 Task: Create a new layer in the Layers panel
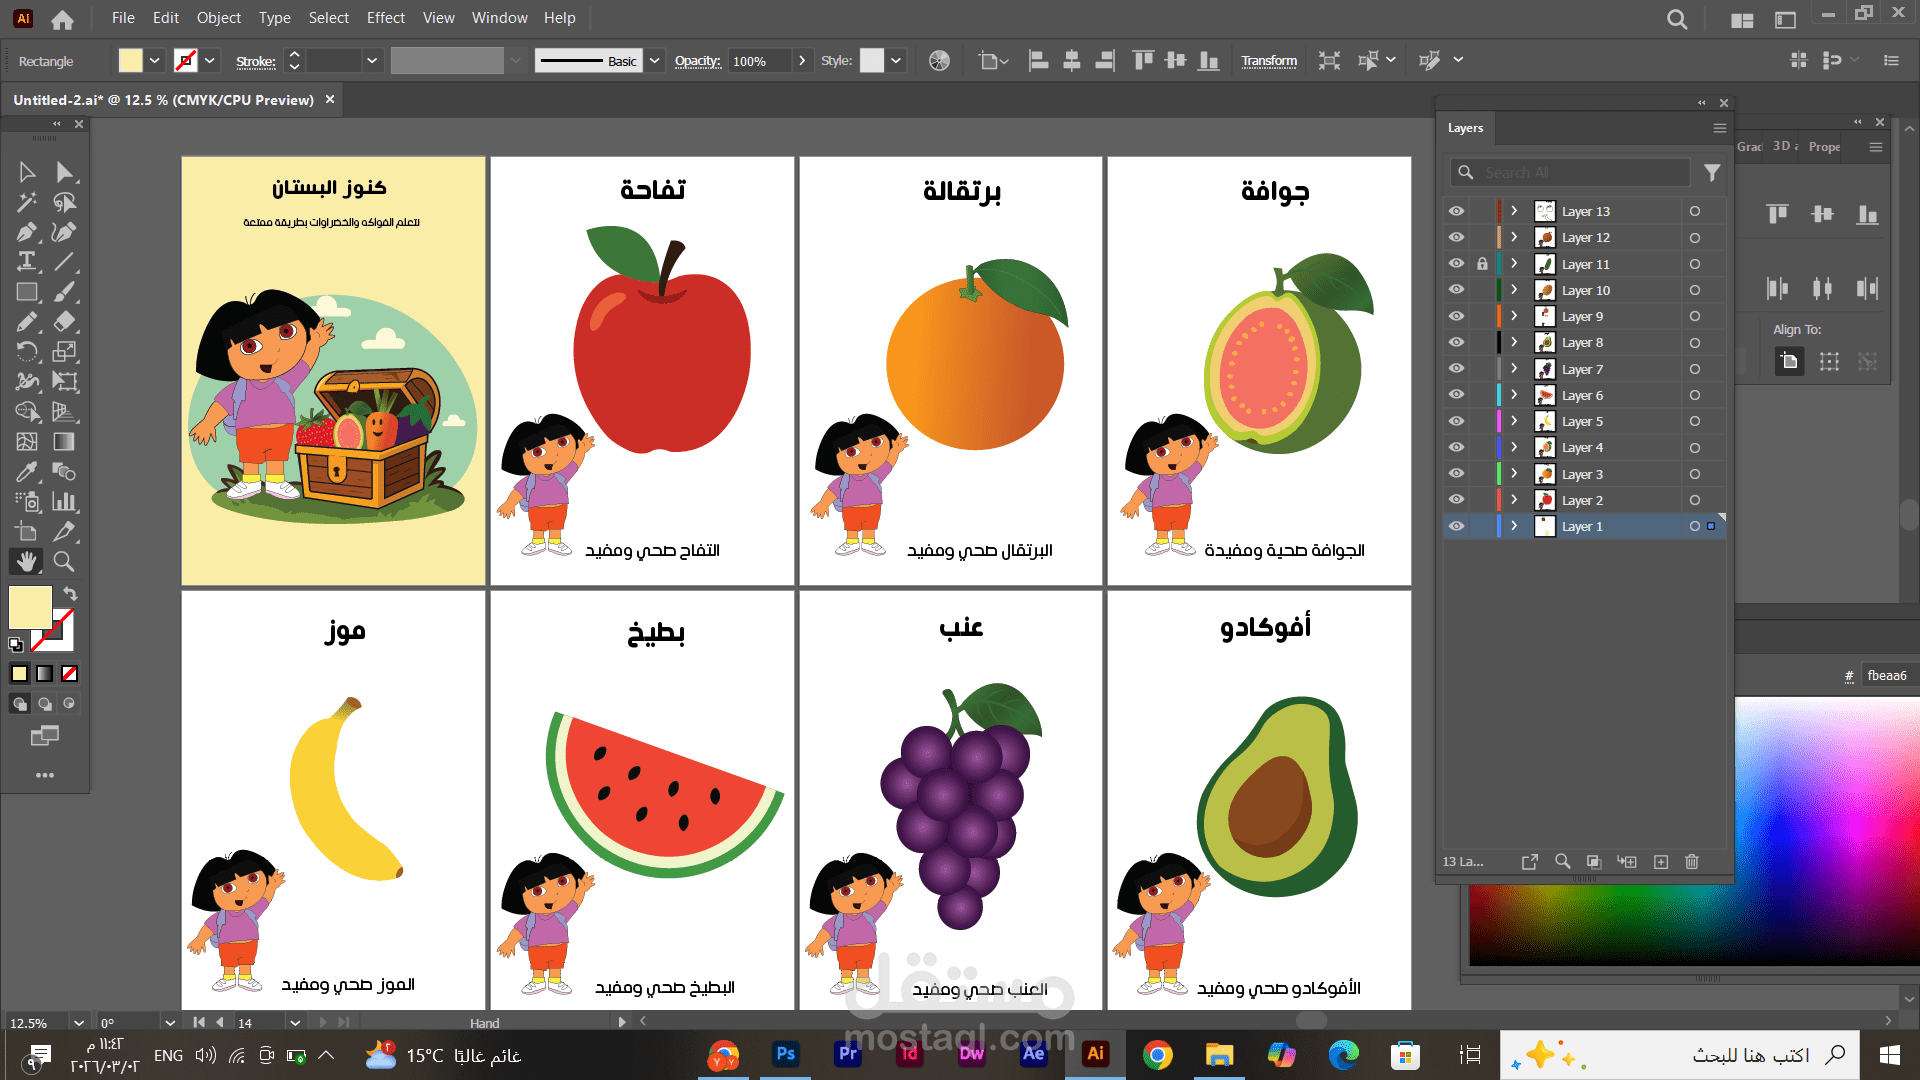coord(1661,862)
